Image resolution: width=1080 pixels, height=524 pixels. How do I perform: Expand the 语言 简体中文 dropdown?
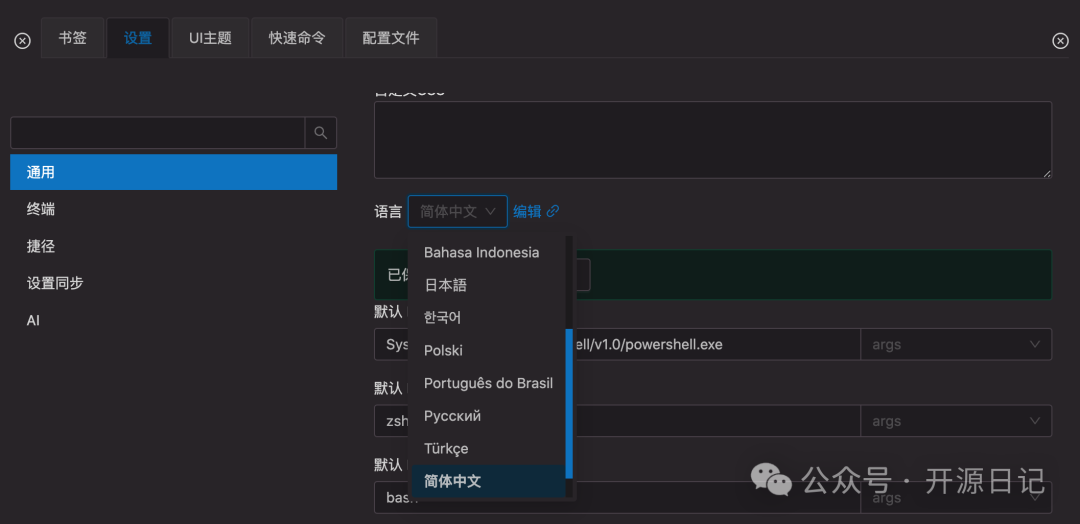(x=457, y=211)
